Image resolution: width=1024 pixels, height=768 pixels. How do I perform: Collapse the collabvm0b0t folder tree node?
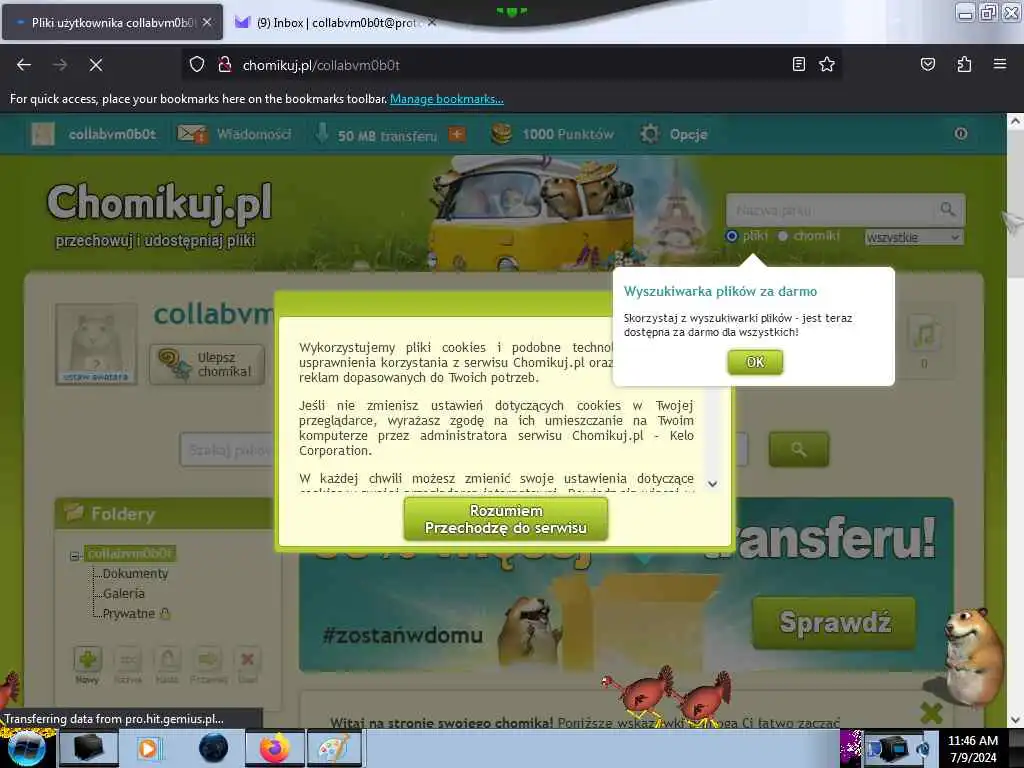pyautogui.click(x=74, y=556)
